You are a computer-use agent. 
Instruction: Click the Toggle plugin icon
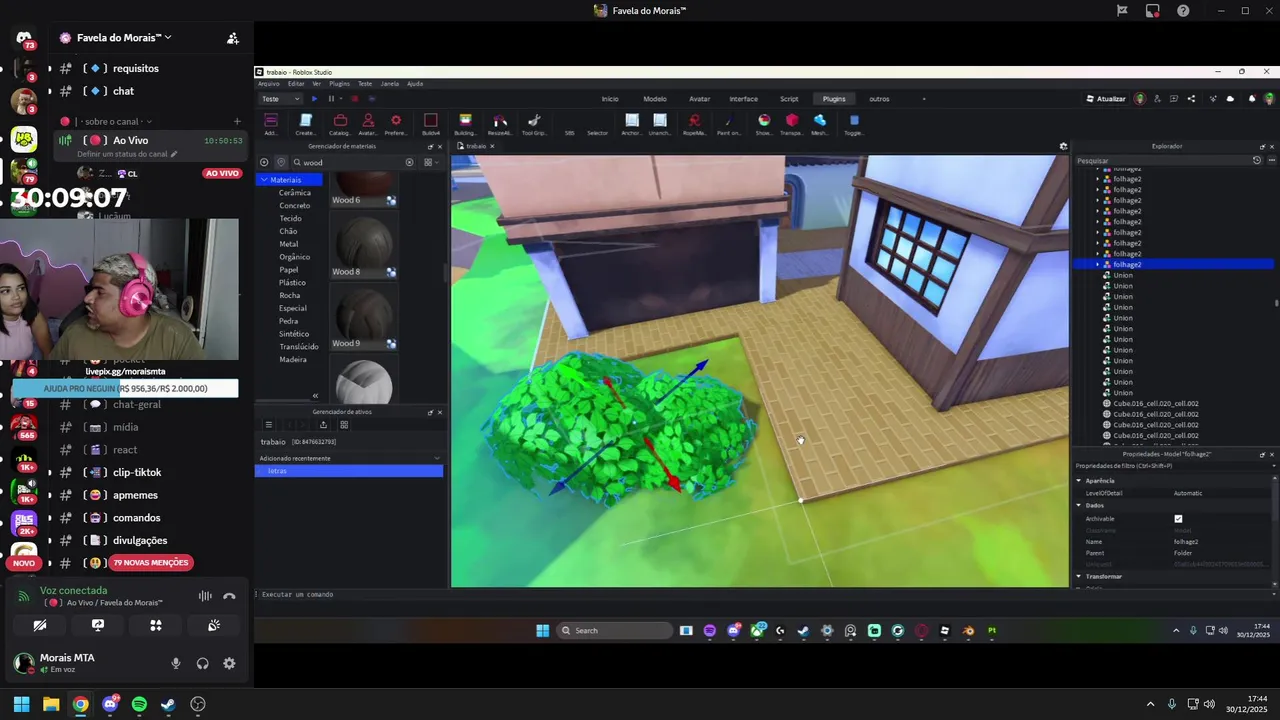pyautogui.click(x=854, y=124)
